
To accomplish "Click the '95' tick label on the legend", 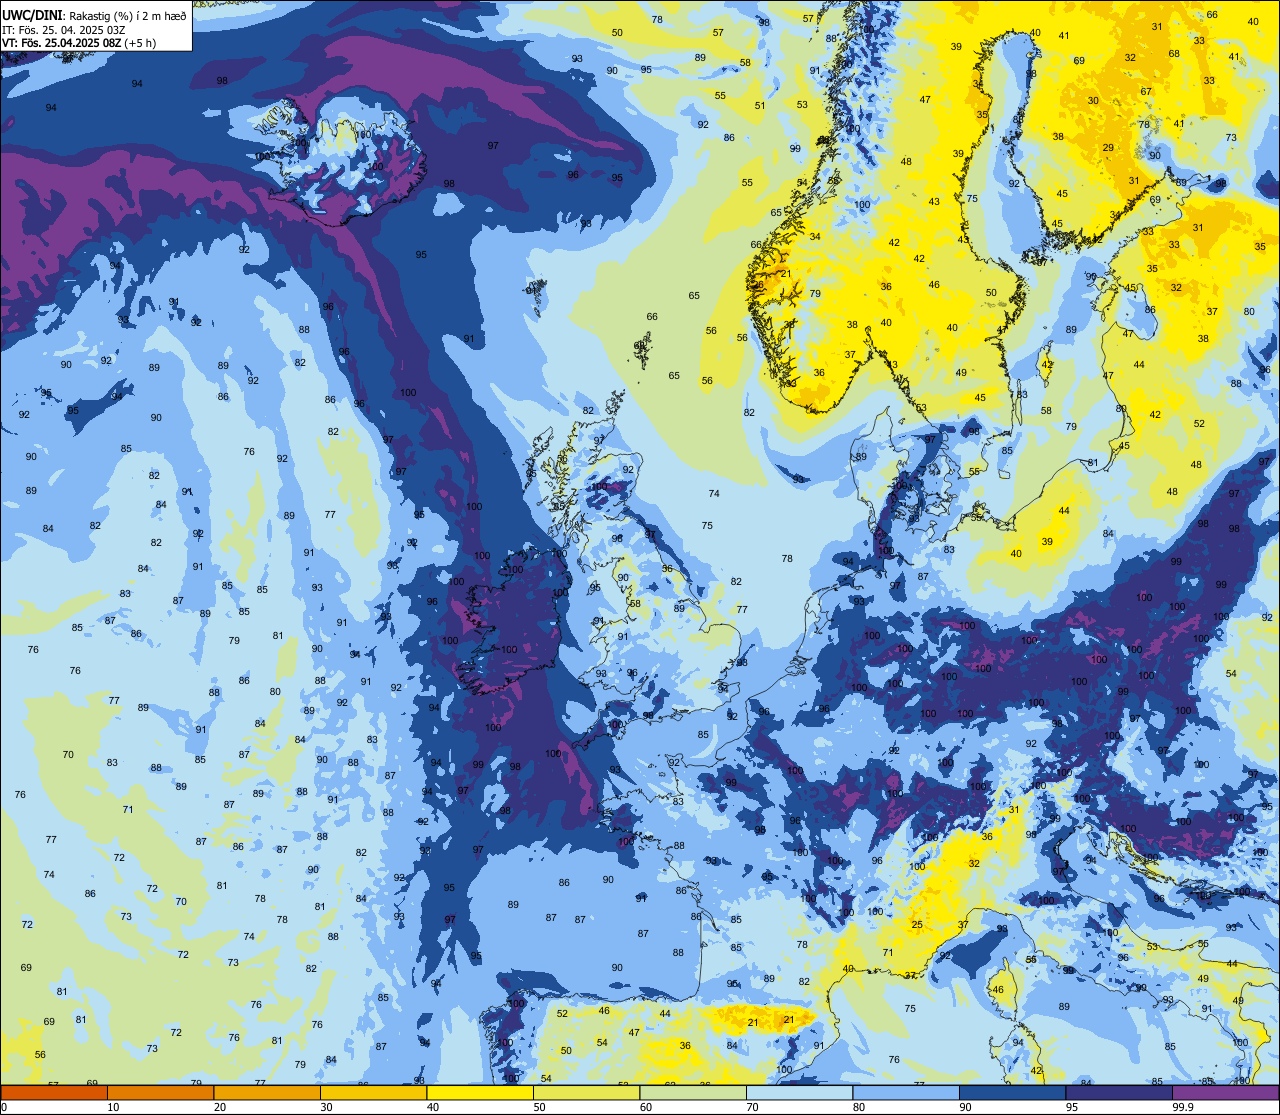I will (1071, 1107).
